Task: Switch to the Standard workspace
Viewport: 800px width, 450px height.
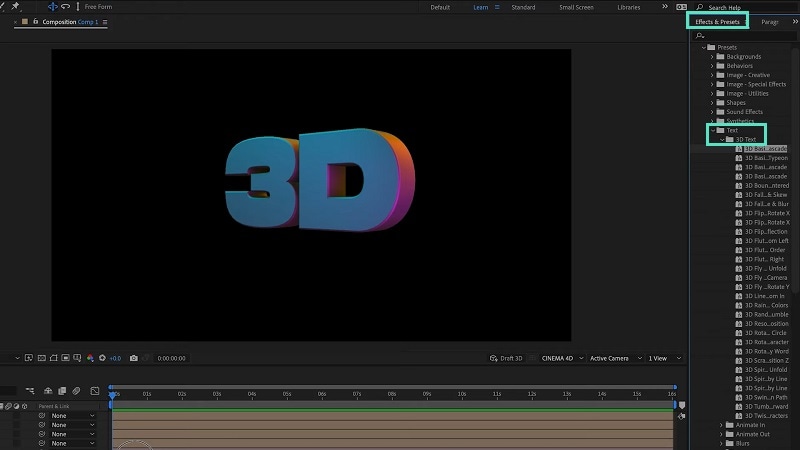Action: 523,7
